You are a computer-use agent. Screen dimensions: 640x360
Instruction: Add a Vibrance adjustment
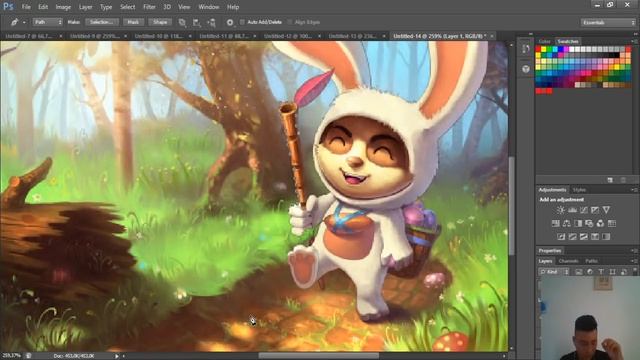point(607,210)
